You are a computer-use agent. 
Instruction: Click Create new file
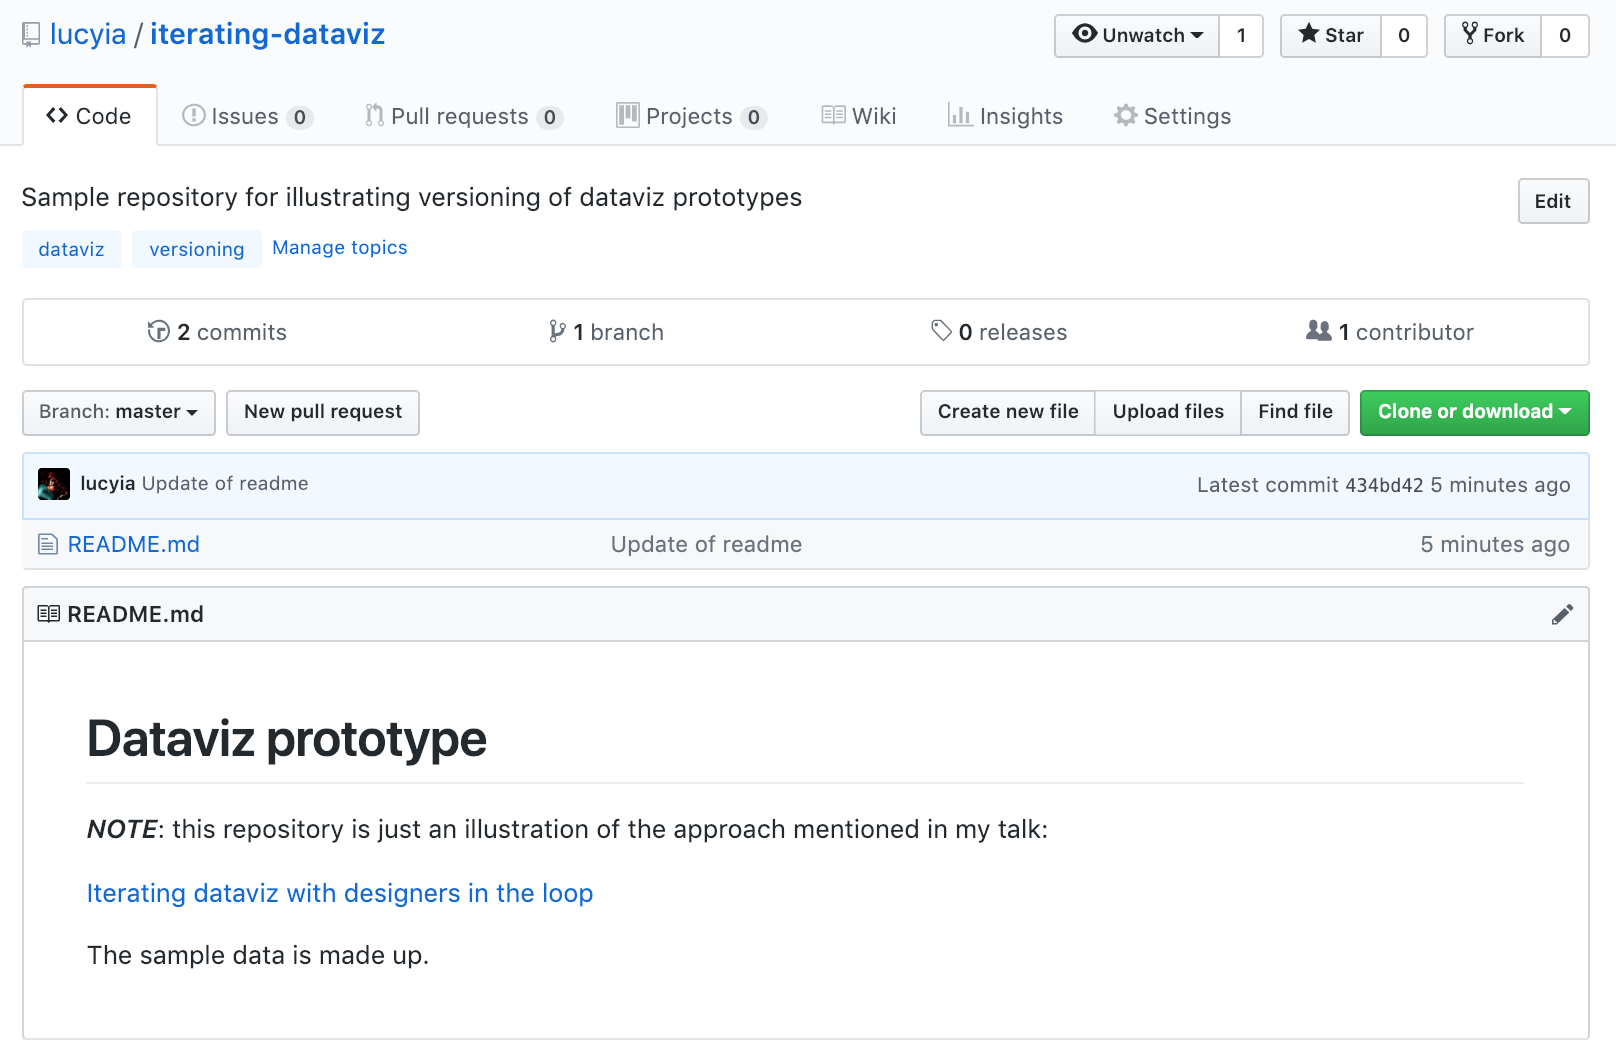[x=1008, y=413]
